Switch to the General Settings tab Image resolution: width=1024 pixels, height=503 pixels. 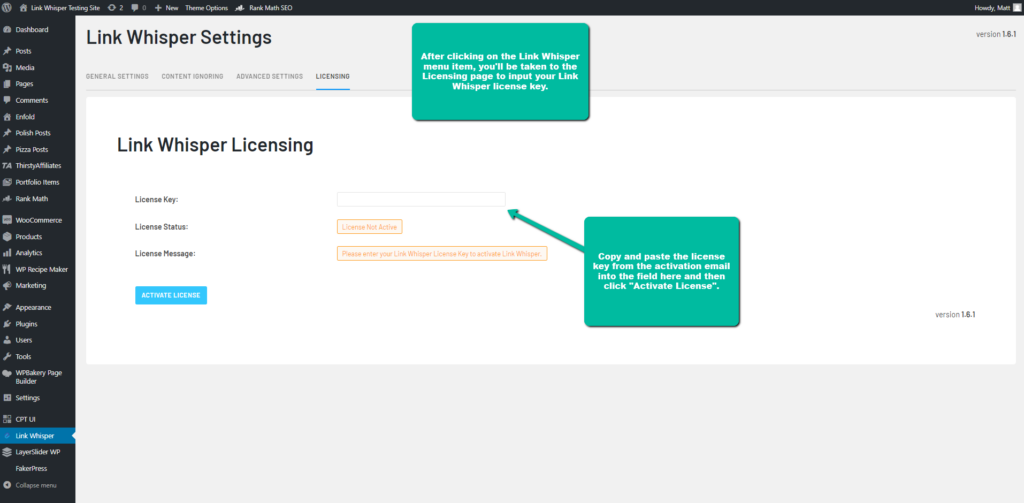tap(117, 76)
